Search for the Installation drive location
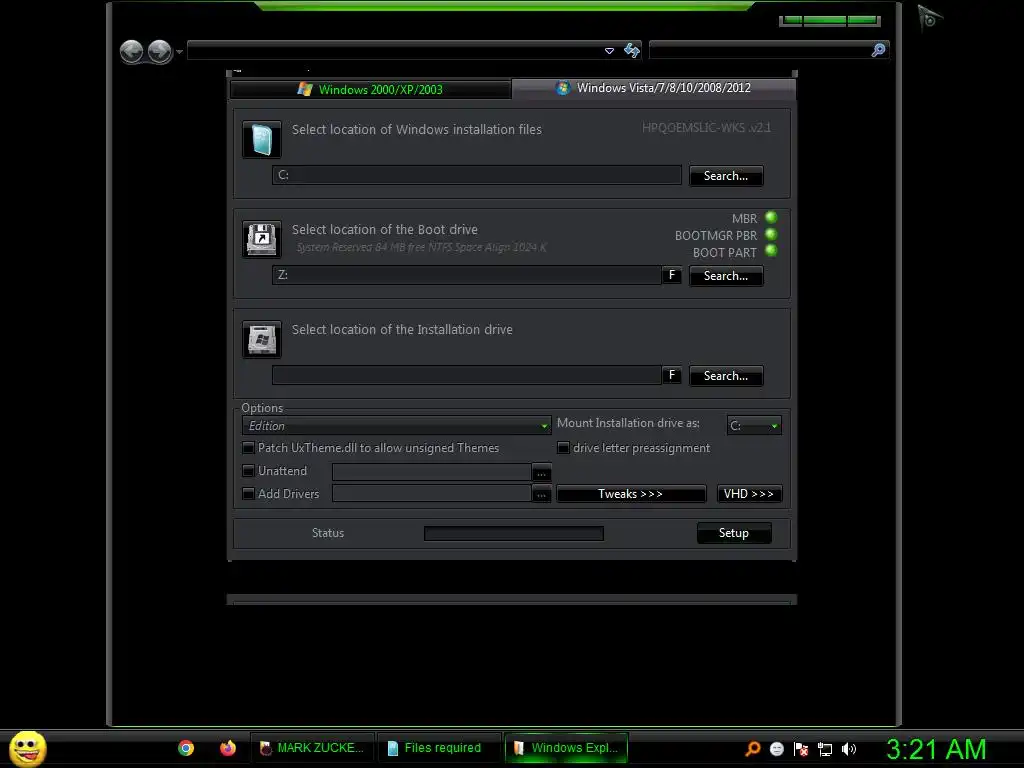Screen dimensions: 1024x768 click(726, 376)
